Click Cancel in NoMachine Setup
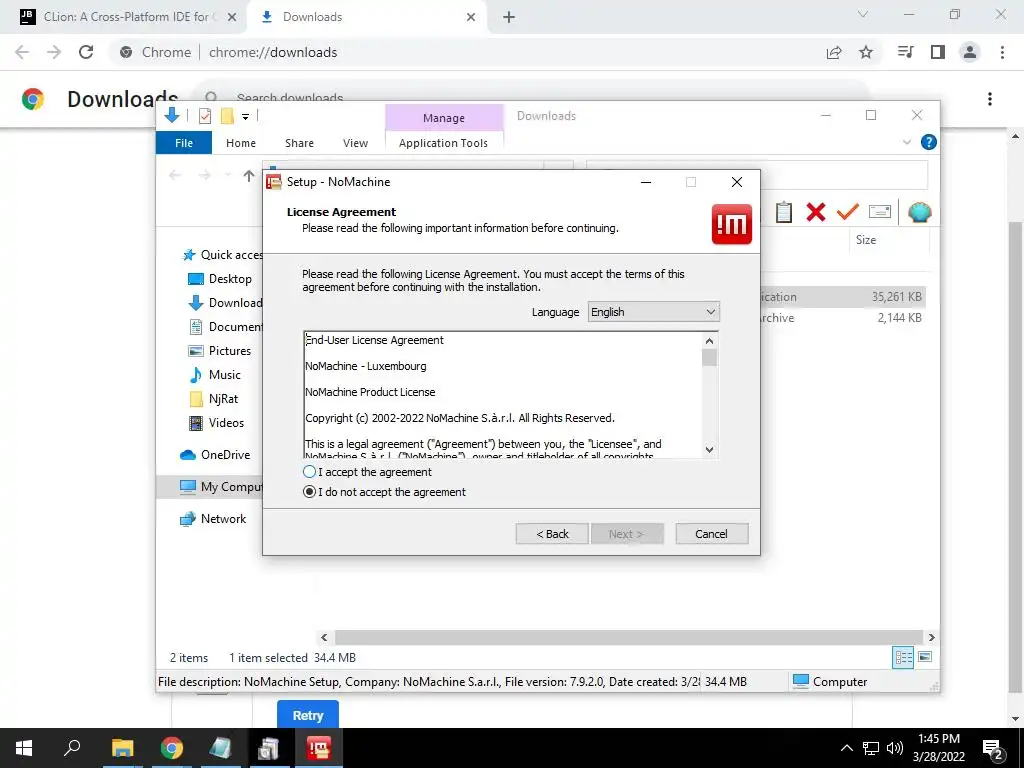 coord(711,534)
